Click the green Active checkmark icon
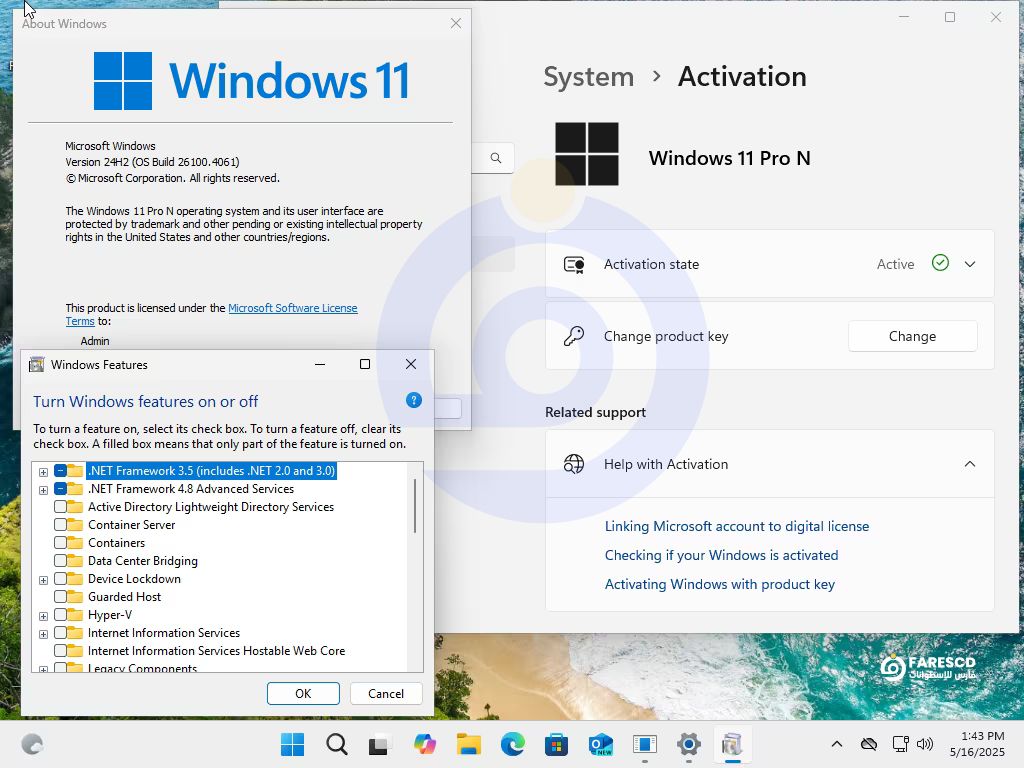This screenshot has height=768, width=1024. coord(940,263)
